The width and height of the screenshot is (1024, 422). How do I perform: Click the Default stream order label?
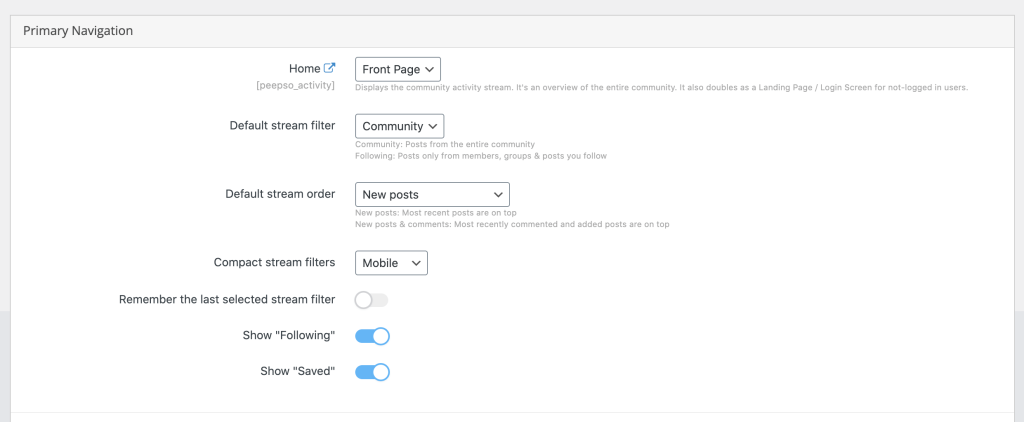point(280,194)
